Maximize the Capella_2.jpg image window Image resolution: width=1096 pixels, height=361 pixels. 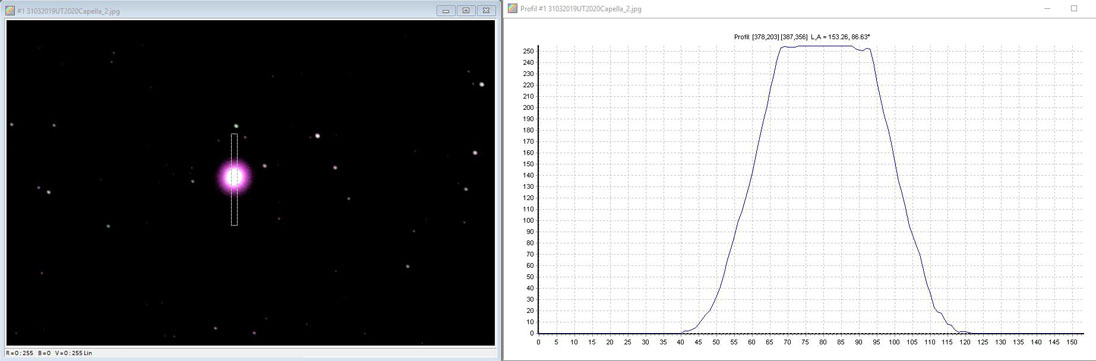point(466,10)
